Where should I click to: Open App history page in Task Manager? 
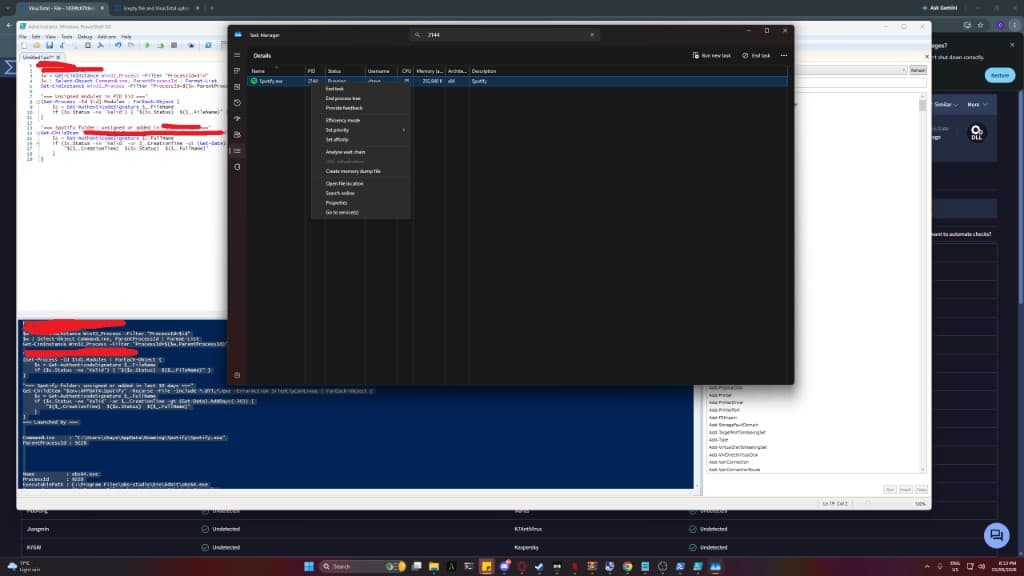pos(237,103)
